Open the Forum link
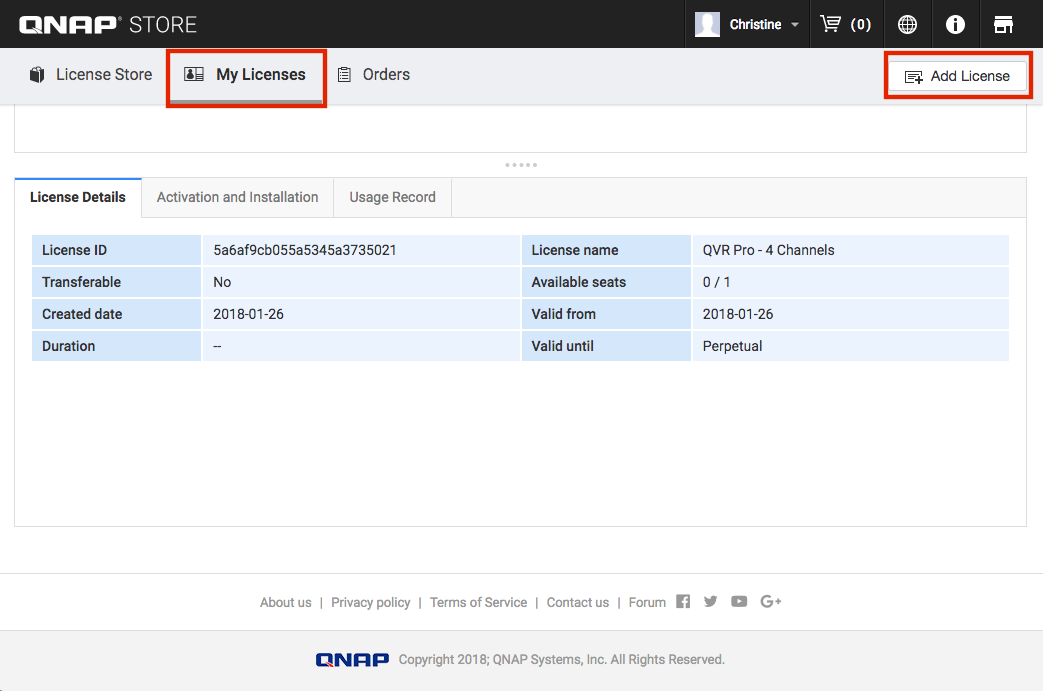The image size is (1043, 691). 647,602
